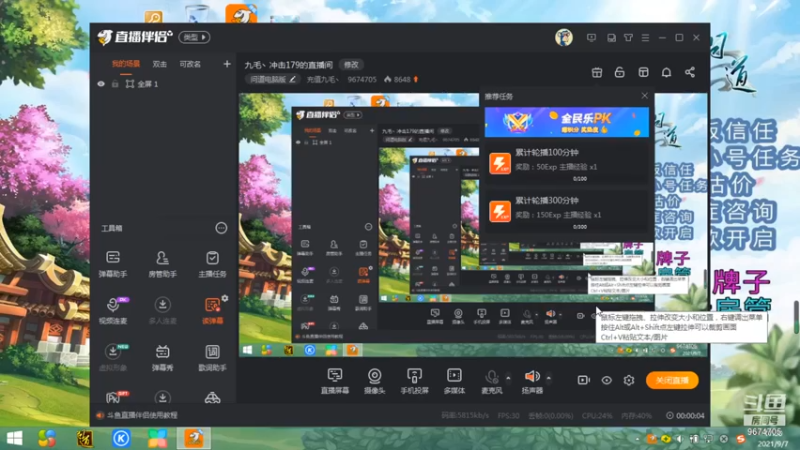Screen dimensions: 800x450
Task: Open the 主播任务 tool
Action: [x=212, y=264]
